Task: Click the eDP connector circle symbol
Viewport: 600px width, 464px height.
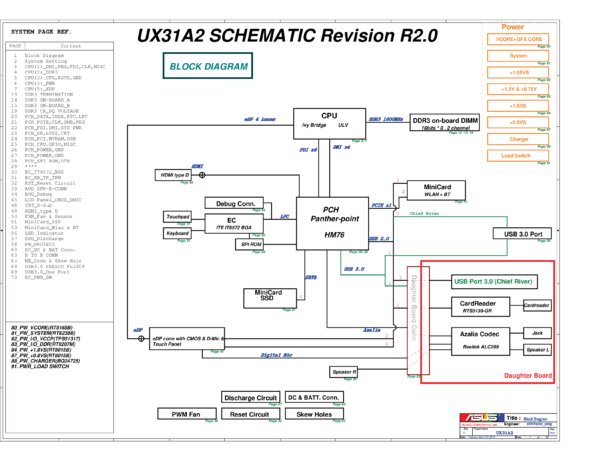Action: 141,339
